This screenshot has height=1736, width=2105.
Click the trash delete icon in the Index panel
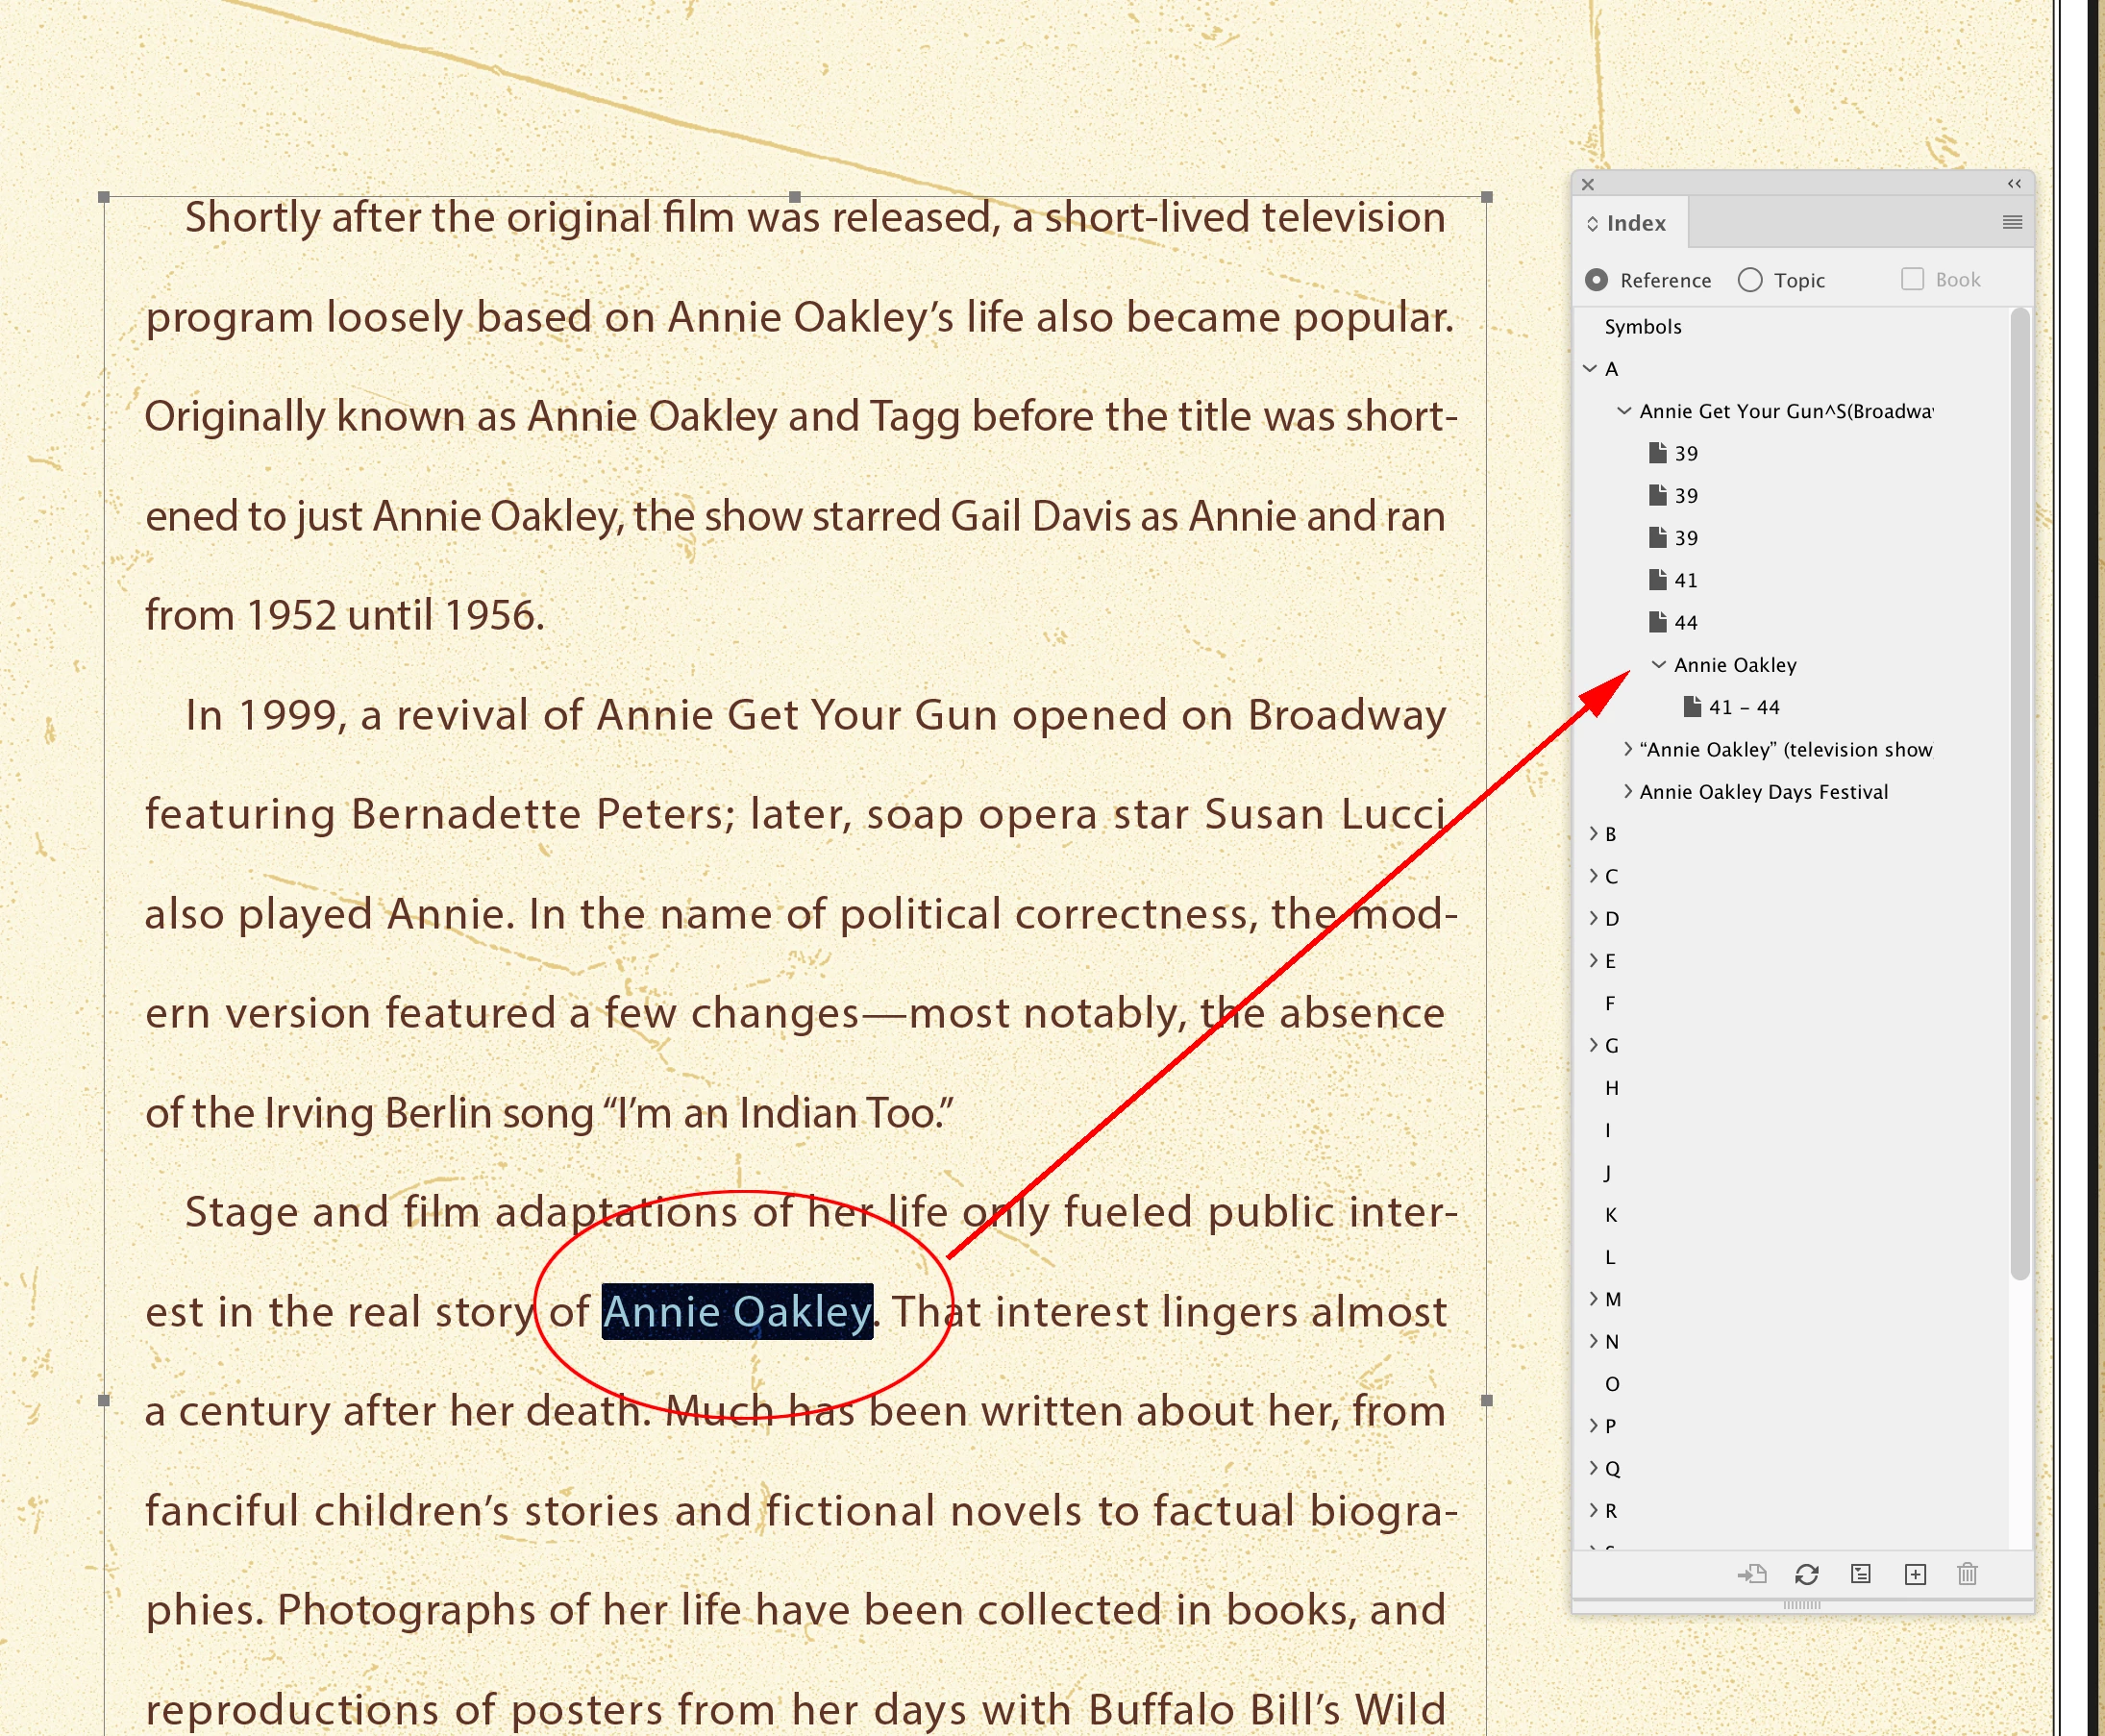1967,1574
